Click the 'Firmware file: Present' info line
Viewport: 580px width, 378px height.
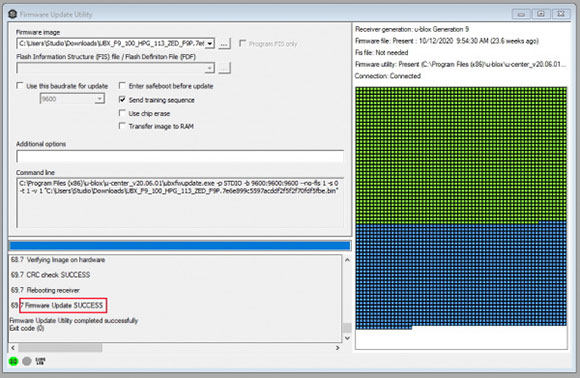tap(447, 41)
